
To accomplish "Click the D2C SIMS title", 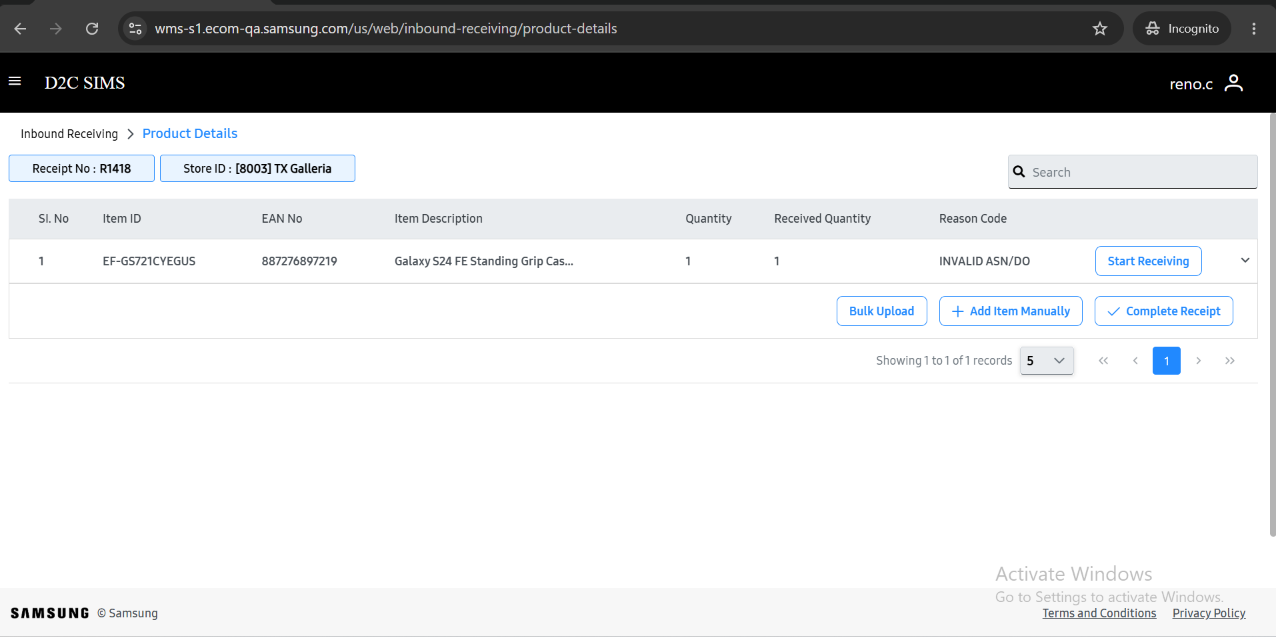I will tap(85, 83).
